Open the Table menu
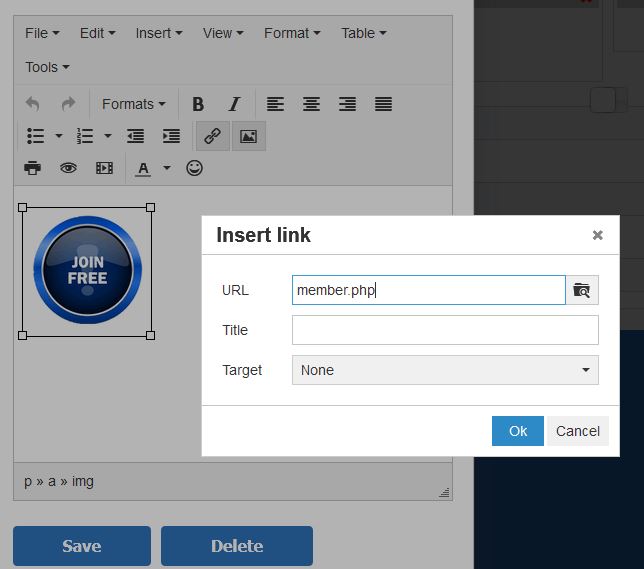 point(363,33)
